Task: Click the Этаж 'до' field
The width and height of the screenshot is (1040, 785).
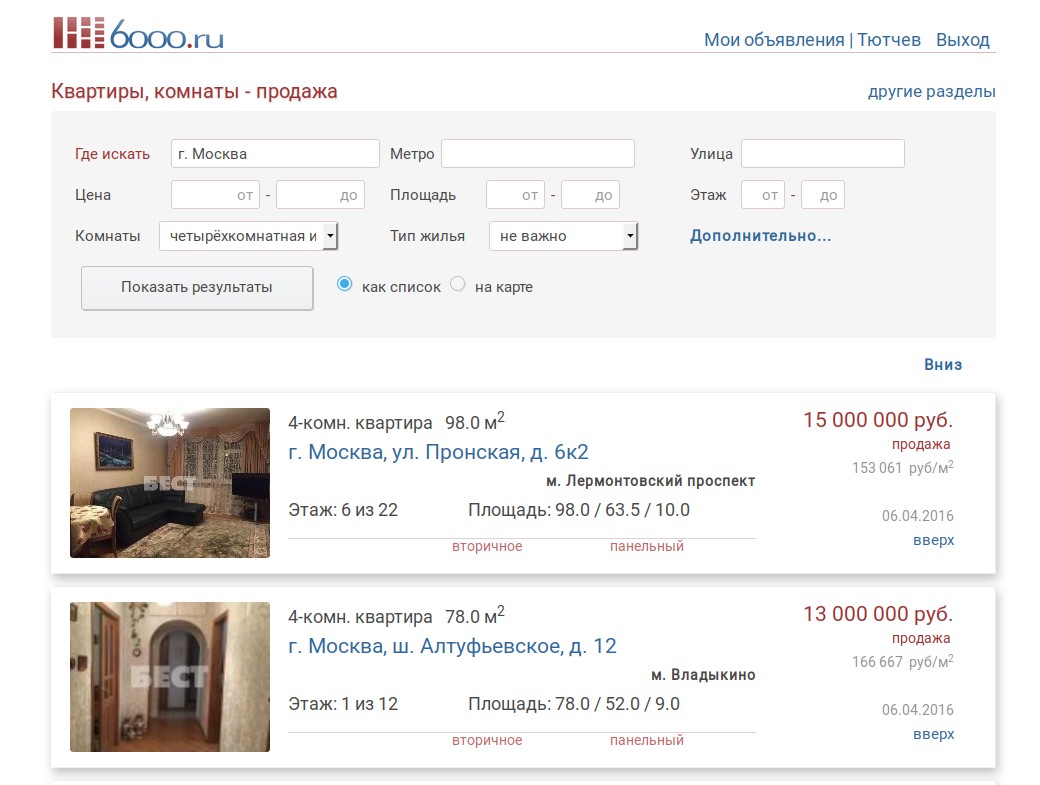Action: coord(822,195)
